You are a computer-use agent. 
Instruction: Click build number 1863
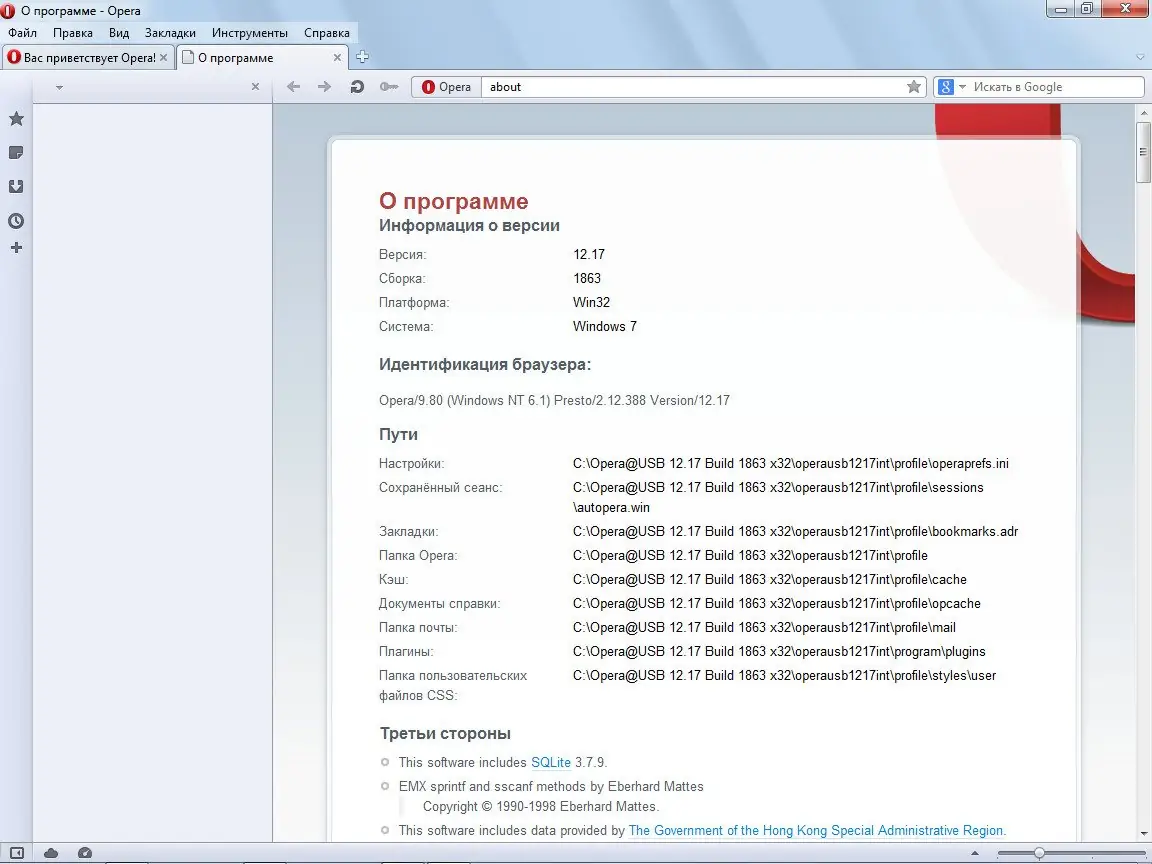click(x=587, y=278)
